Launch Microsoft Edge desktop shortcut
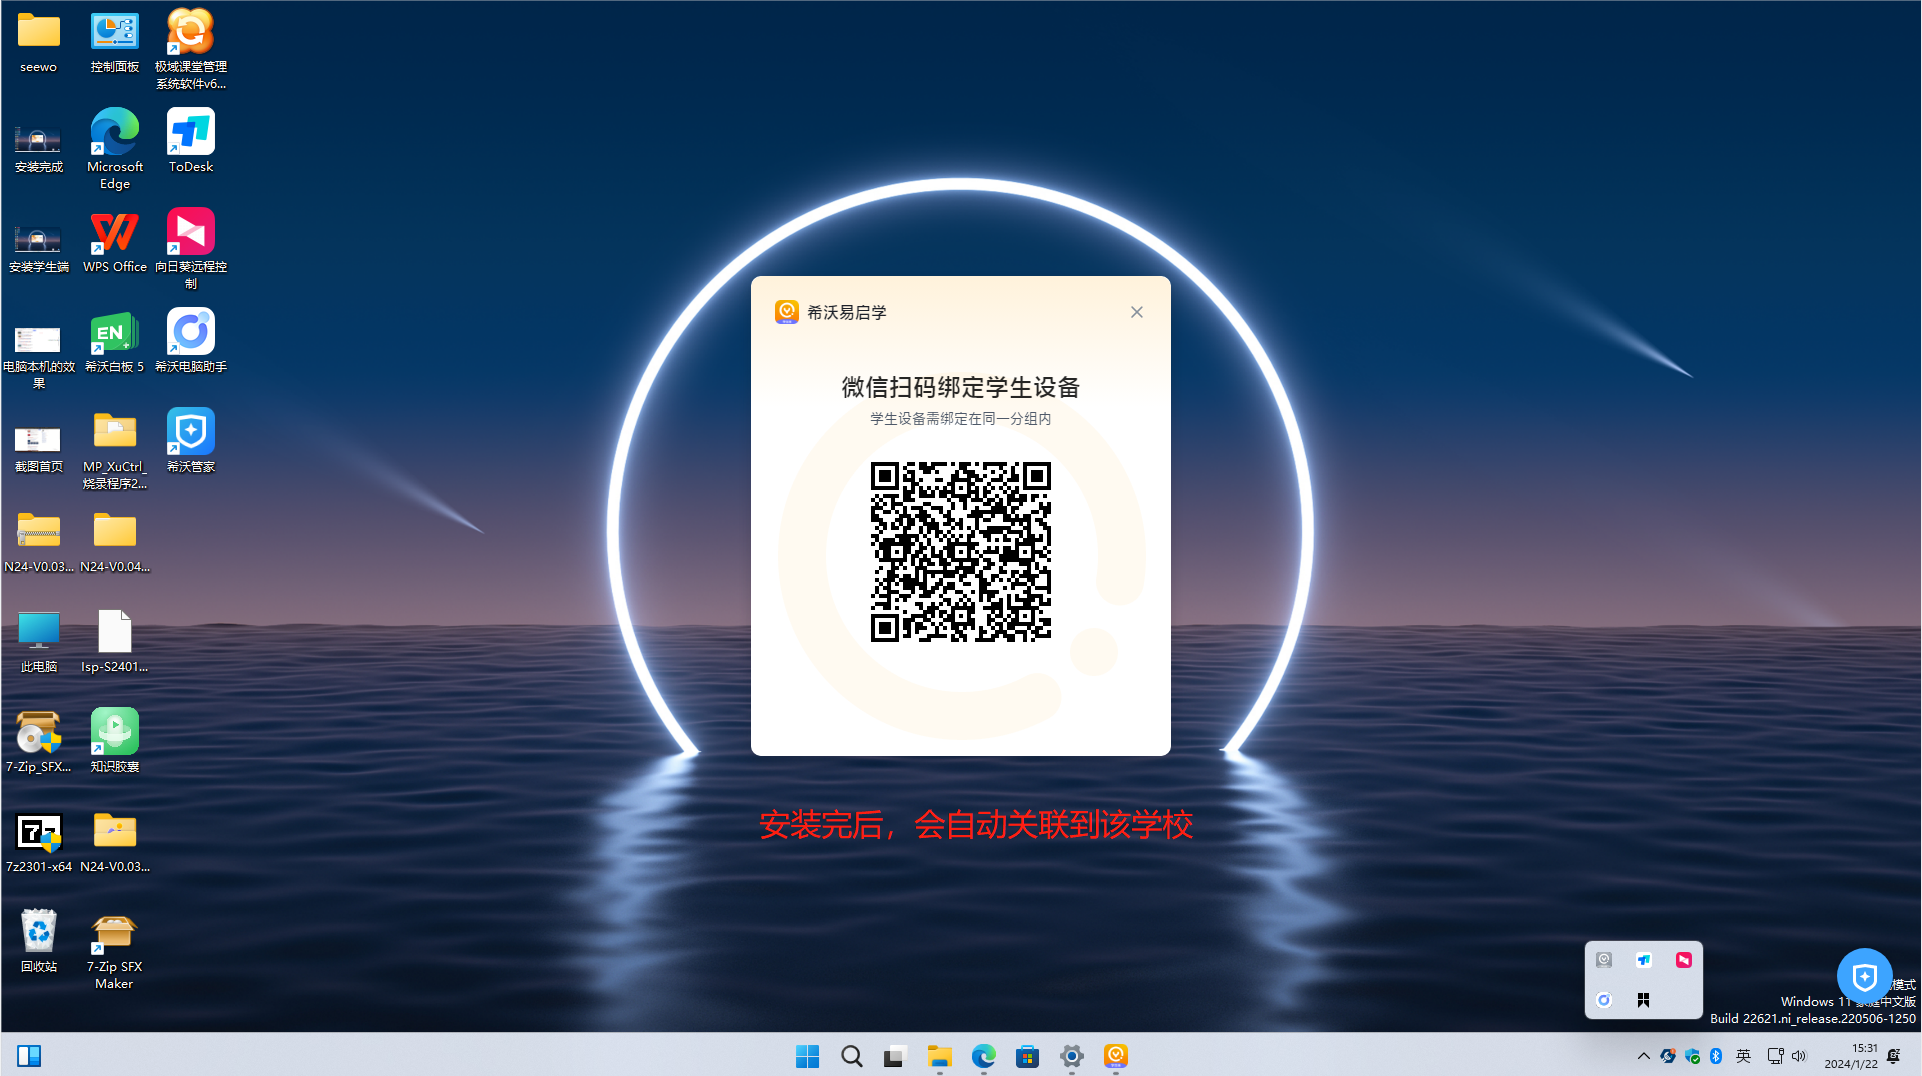The image size is (1922, 1076). click(x=115, y=149)
